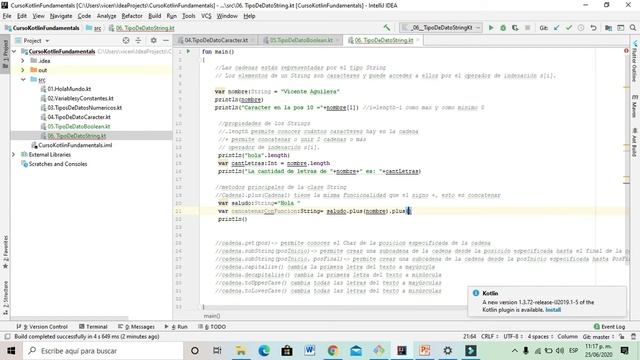
Task: Open Event Log in status bar
Action: pos(609,327)
